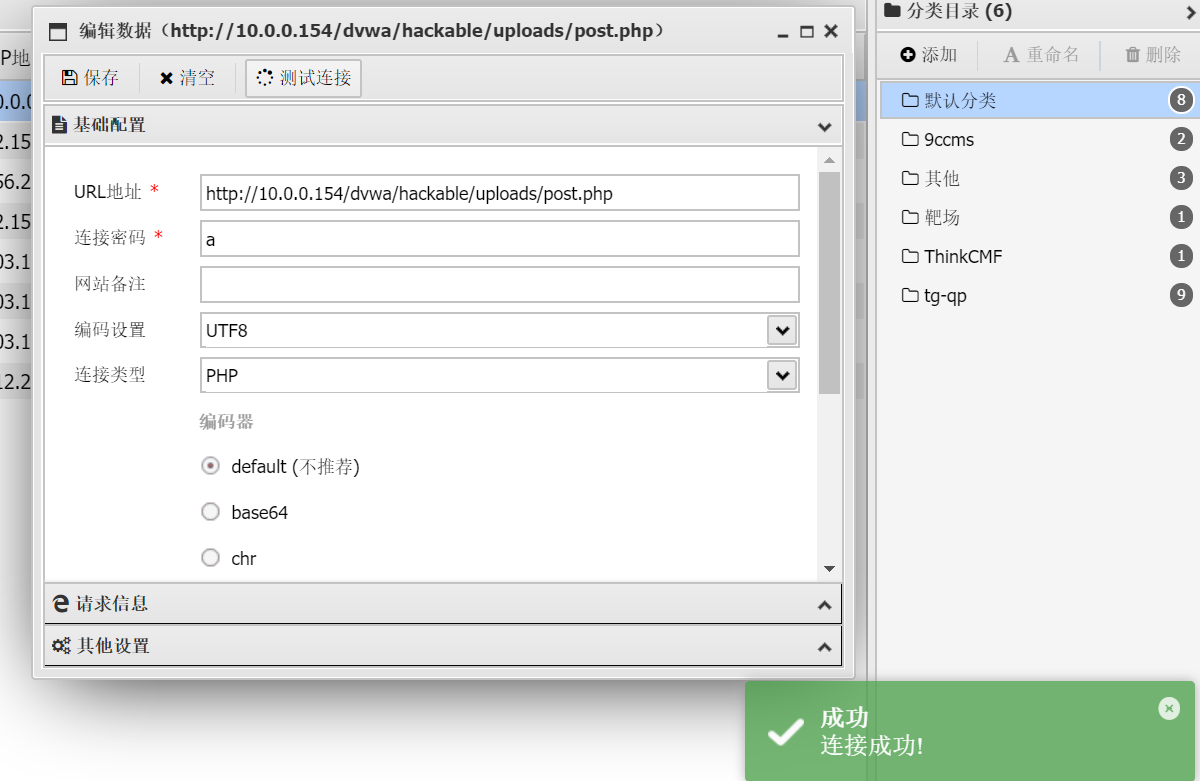Select the base64 encoder
Viewport: 1200px width, 781px height.
[210, 512]
